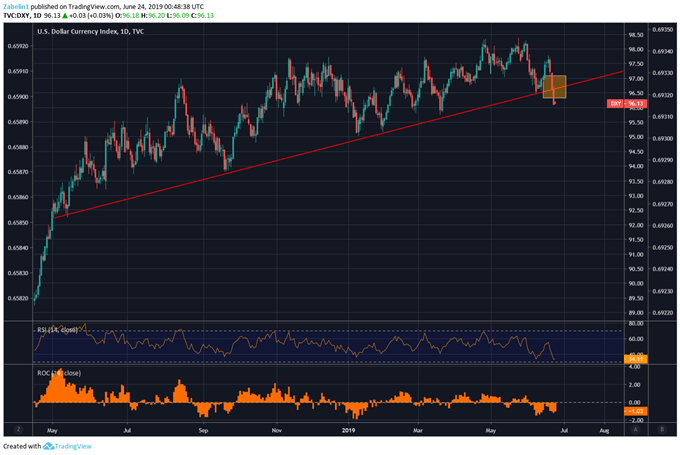This screenshot has width=680, height=455.
Task: Select the orange highlighted rectangle on chart
Action: click(x=554, y=87)
